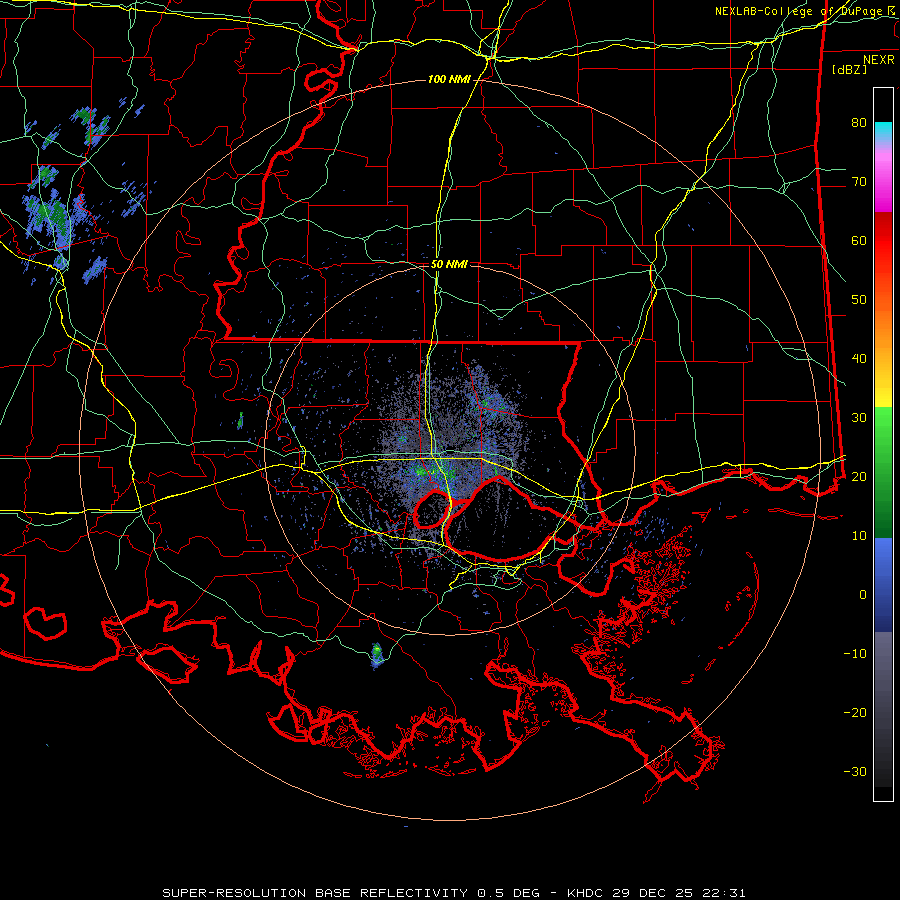Image resolution: width=900 pixels, height=900 pixels.
Task: Select the 100 NMI range ring label
Action: [x=448, y=79]
